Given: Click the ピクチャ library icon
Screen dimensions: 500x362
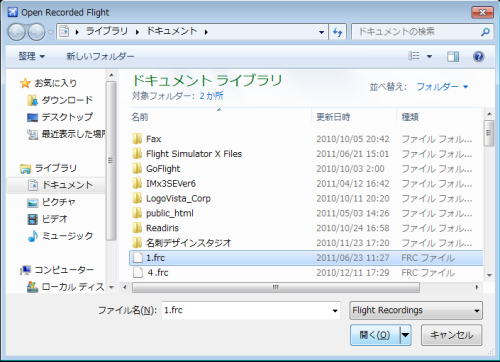Looking at the screenshot, I should tap(32, 202).
